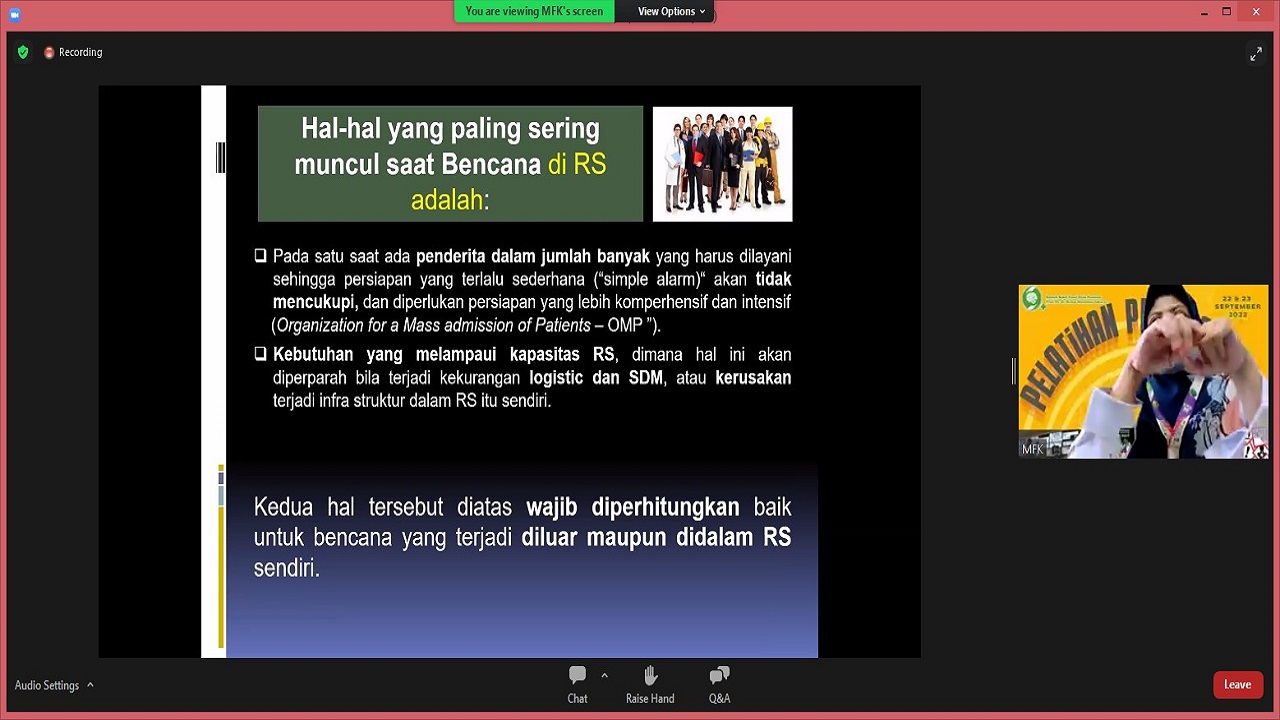This screenshot has width=1280, height=720.
Task: Expand the caret next to Chat
Action: (604, 676)
